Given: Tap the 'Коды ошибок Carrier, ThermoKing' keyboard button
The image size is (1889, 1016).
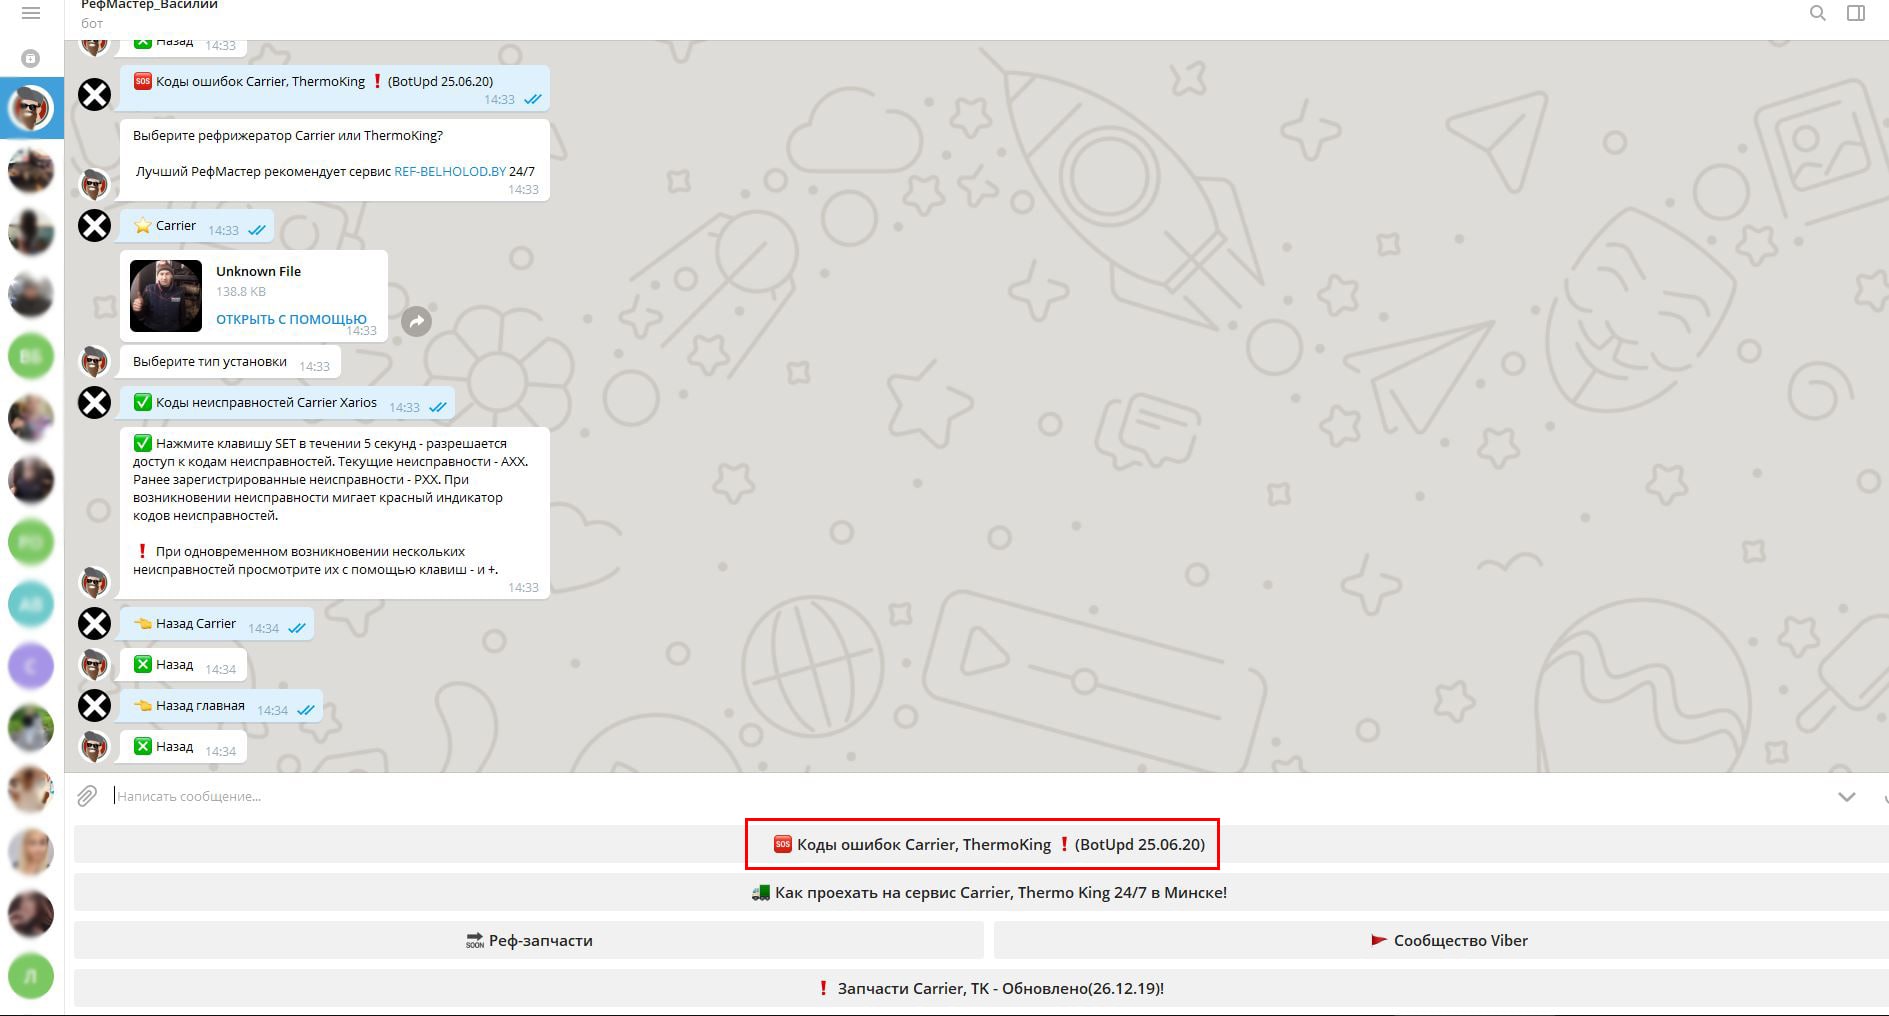Looking at the screenshot, I should point(982,844).
